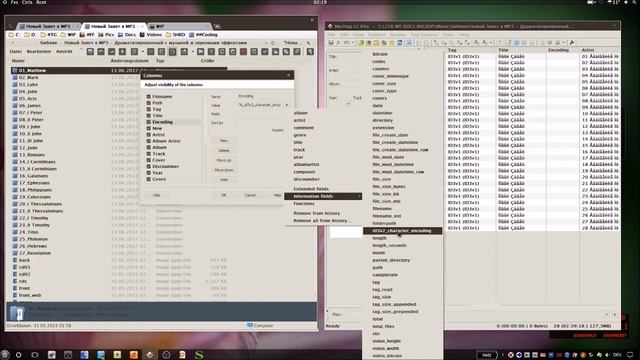Click the Remove tag X icon in Mp3tag toolbar
640x360 pixels.
coord(338,43)
